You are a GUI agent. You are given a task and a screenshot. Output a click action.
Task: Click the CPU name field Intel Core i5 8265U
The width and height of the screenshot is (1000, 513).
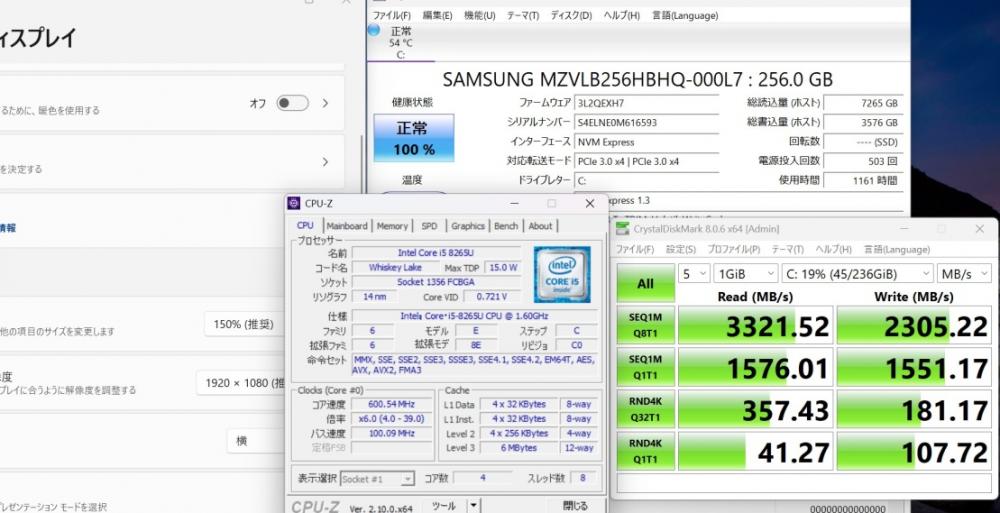(x=436, y=253)
